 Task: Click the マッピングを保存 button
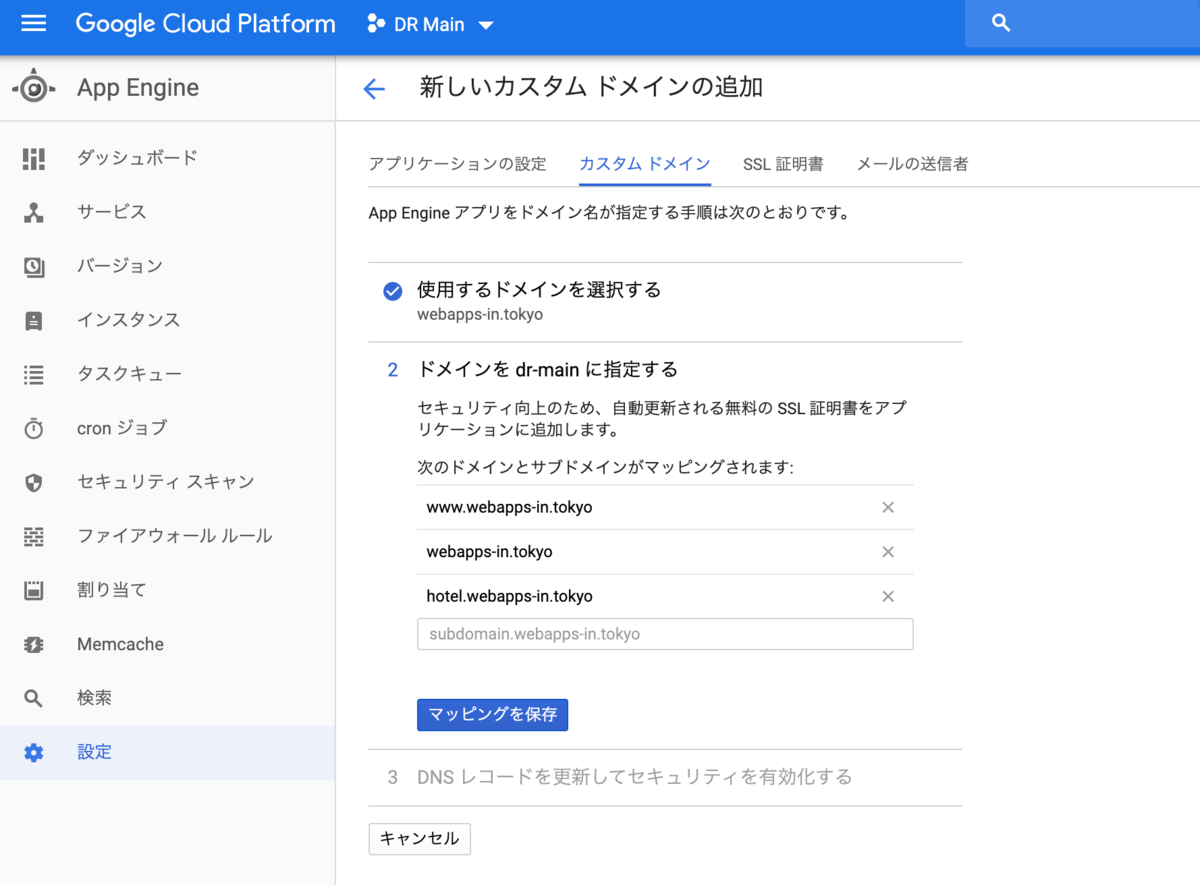click(x=492, y=715)
